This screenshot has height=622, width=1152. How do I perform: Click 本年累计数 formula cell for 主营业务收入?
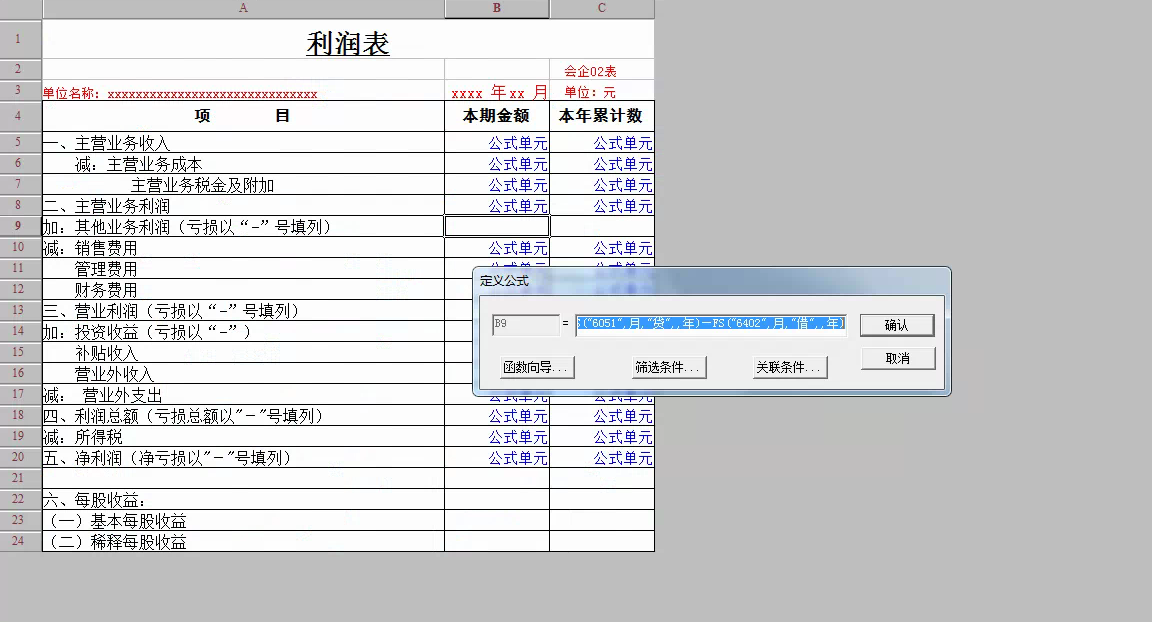[x=602, y=142]
